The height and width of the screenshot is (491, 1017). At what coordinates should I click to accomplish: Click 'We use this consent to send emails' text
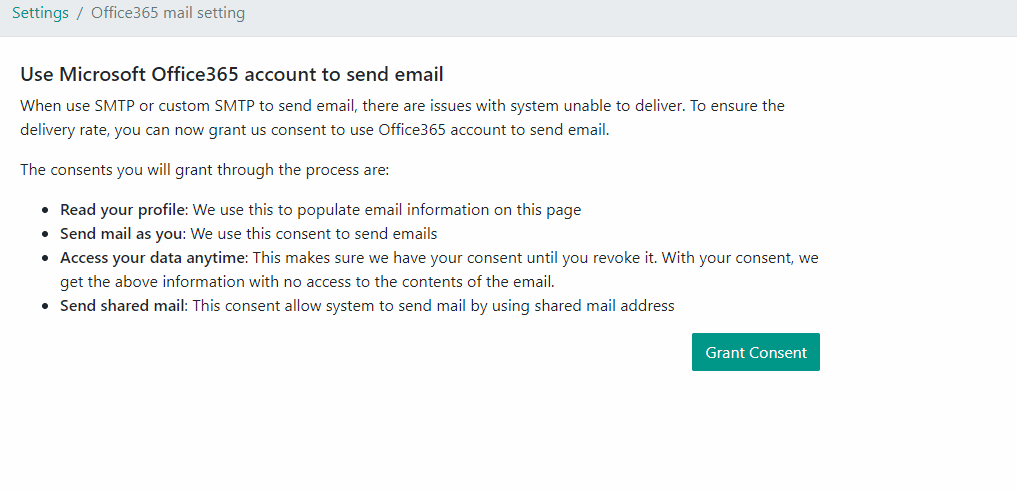[315, 234]
